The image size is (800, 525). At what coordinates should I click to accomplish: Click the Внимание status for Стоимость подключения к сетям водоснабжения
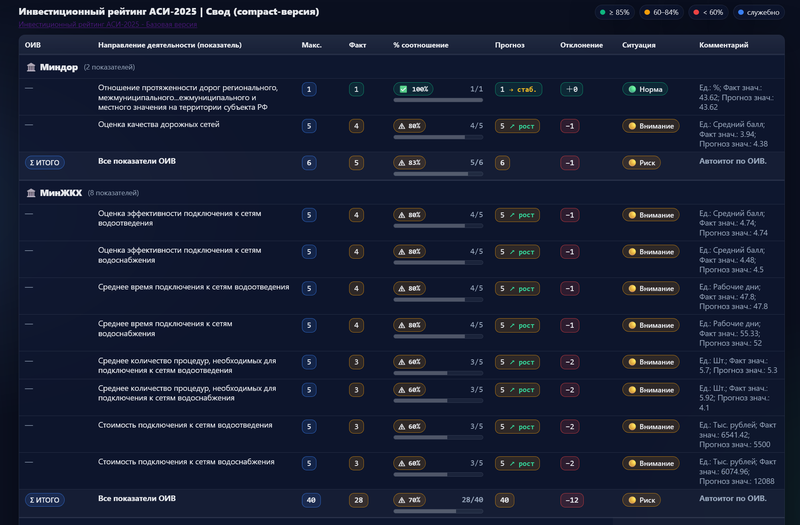click(651, 463)
